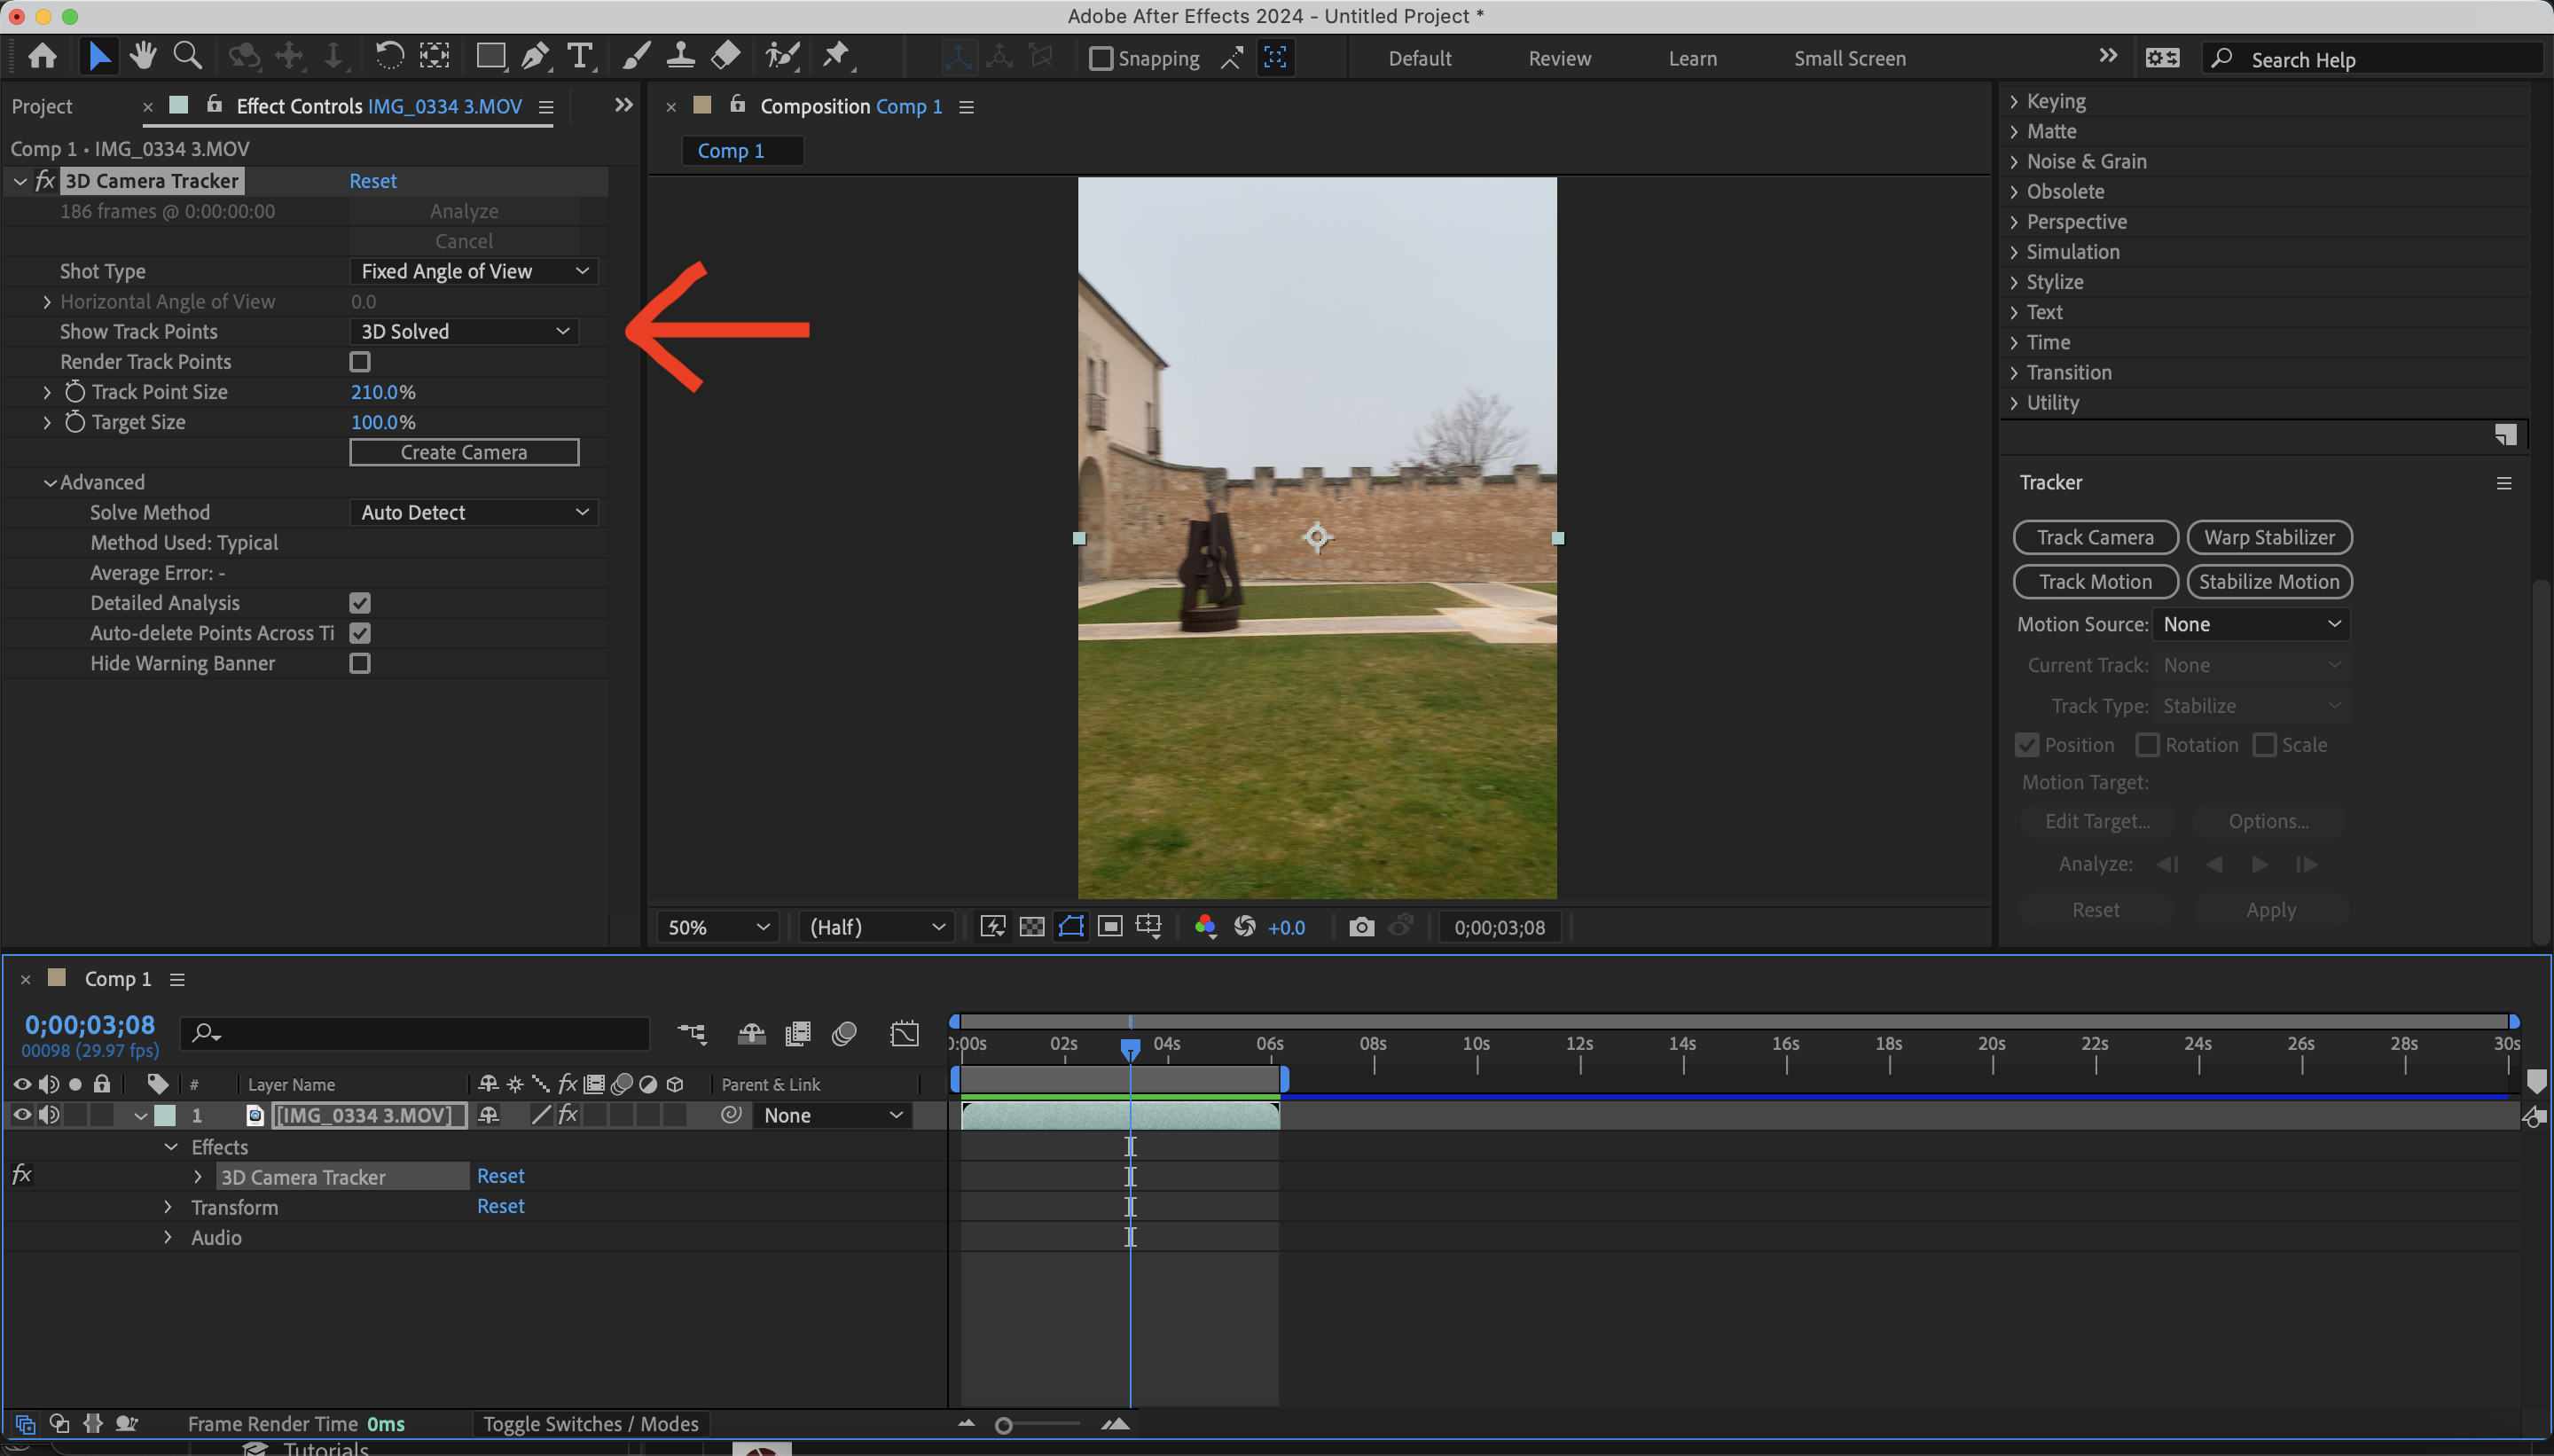Open the Channel and Color Management settings
The height and width of the screenshot is (1456, 2554).
click(x=1205, y=927)
